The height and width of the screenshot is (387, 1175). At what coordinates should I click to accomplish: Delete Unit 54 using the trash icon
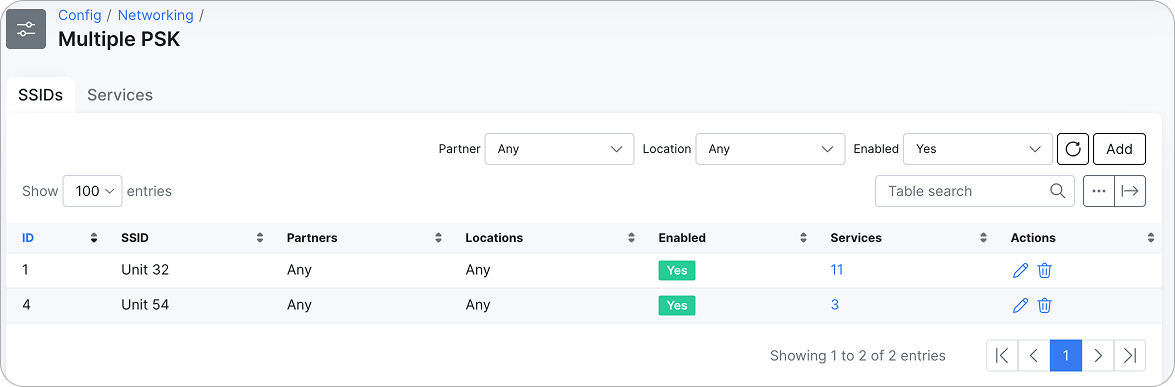click(x=1045, y=305)
